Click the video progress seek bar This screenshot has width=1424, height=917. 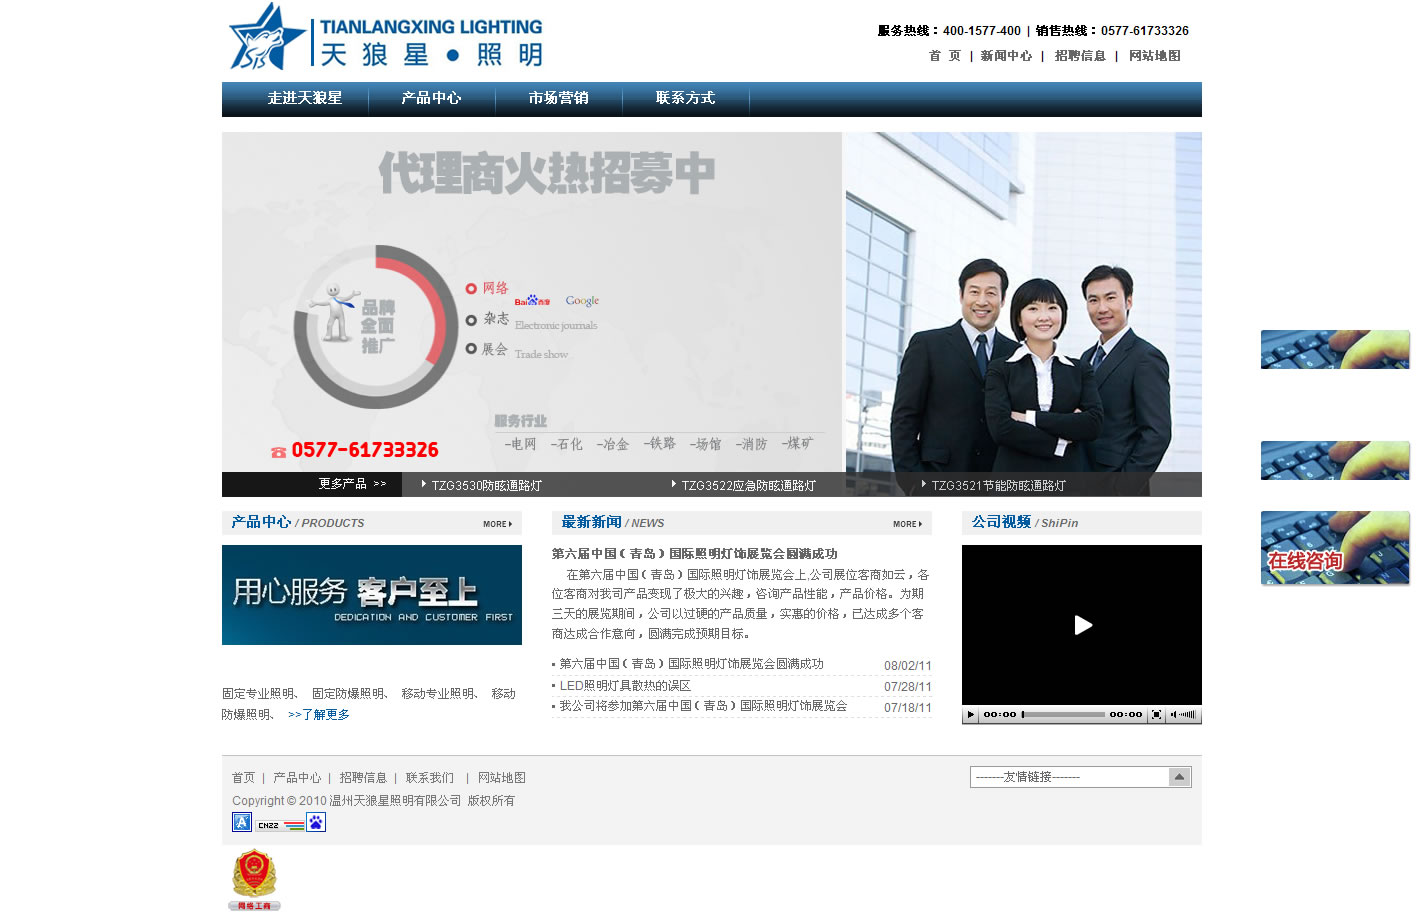pos(1062,715)
